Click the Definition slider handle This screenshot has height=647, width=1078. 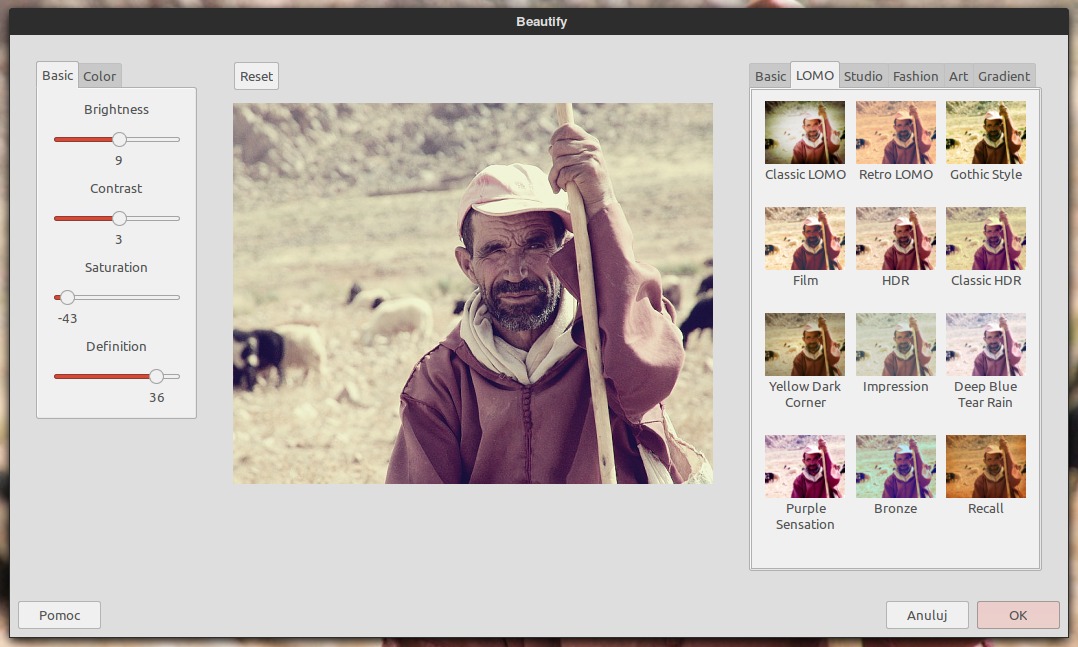click(157, 377)
